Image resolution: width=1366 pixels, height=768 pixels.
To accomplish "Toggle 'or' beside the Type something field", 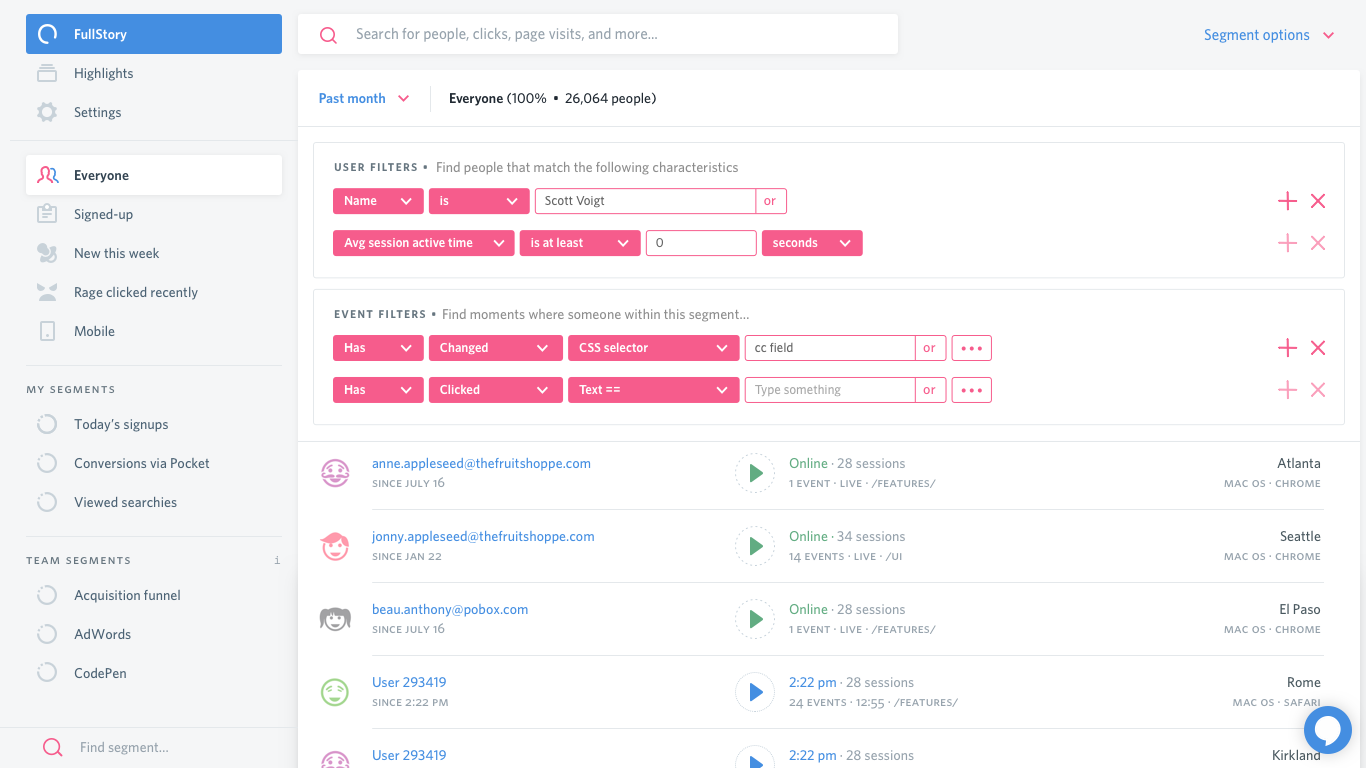I will [929, 390].
